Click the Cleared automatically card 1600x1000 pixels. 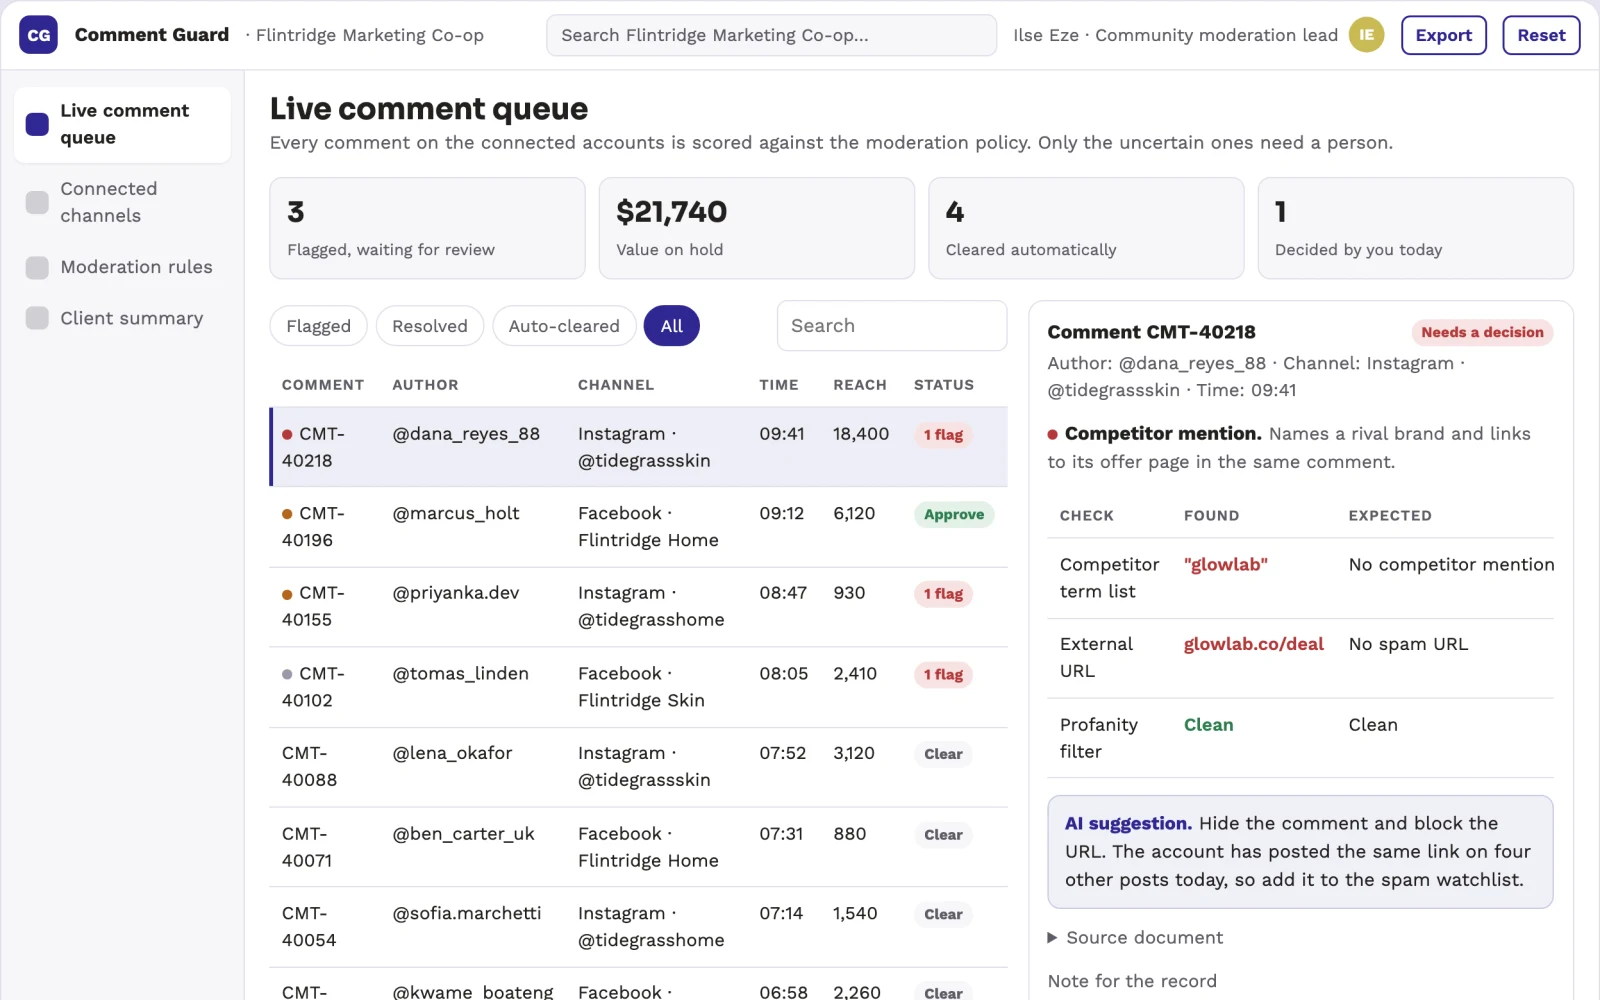[x=1086, y=228]
